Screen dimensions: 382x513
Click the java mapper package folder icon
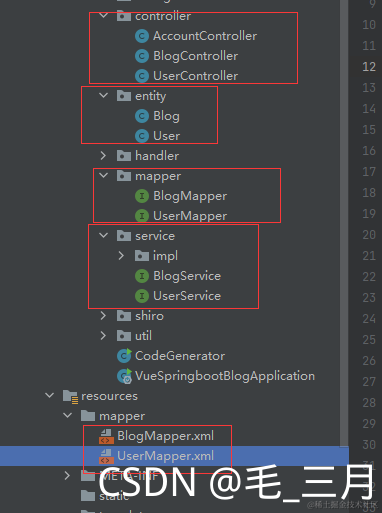point(124,176)
